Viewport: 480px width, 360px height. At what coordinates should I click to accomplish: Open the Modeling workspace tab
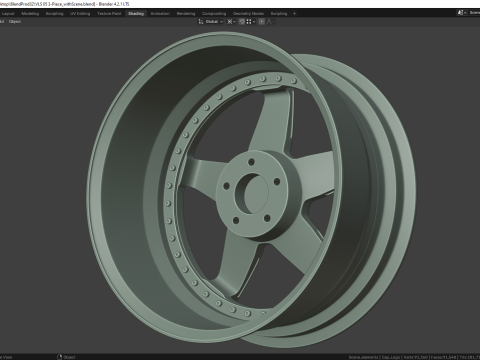pyautogui.click(x=30, y=14)
